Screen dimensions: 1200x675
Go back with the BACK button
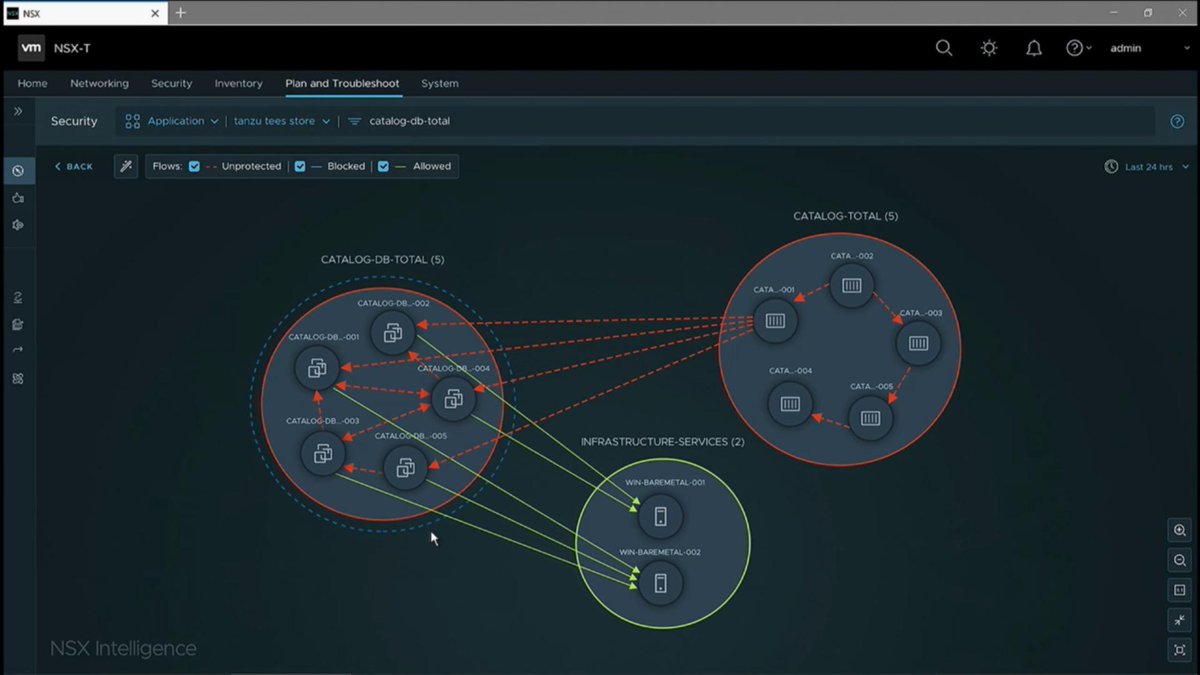pos(74,167)
